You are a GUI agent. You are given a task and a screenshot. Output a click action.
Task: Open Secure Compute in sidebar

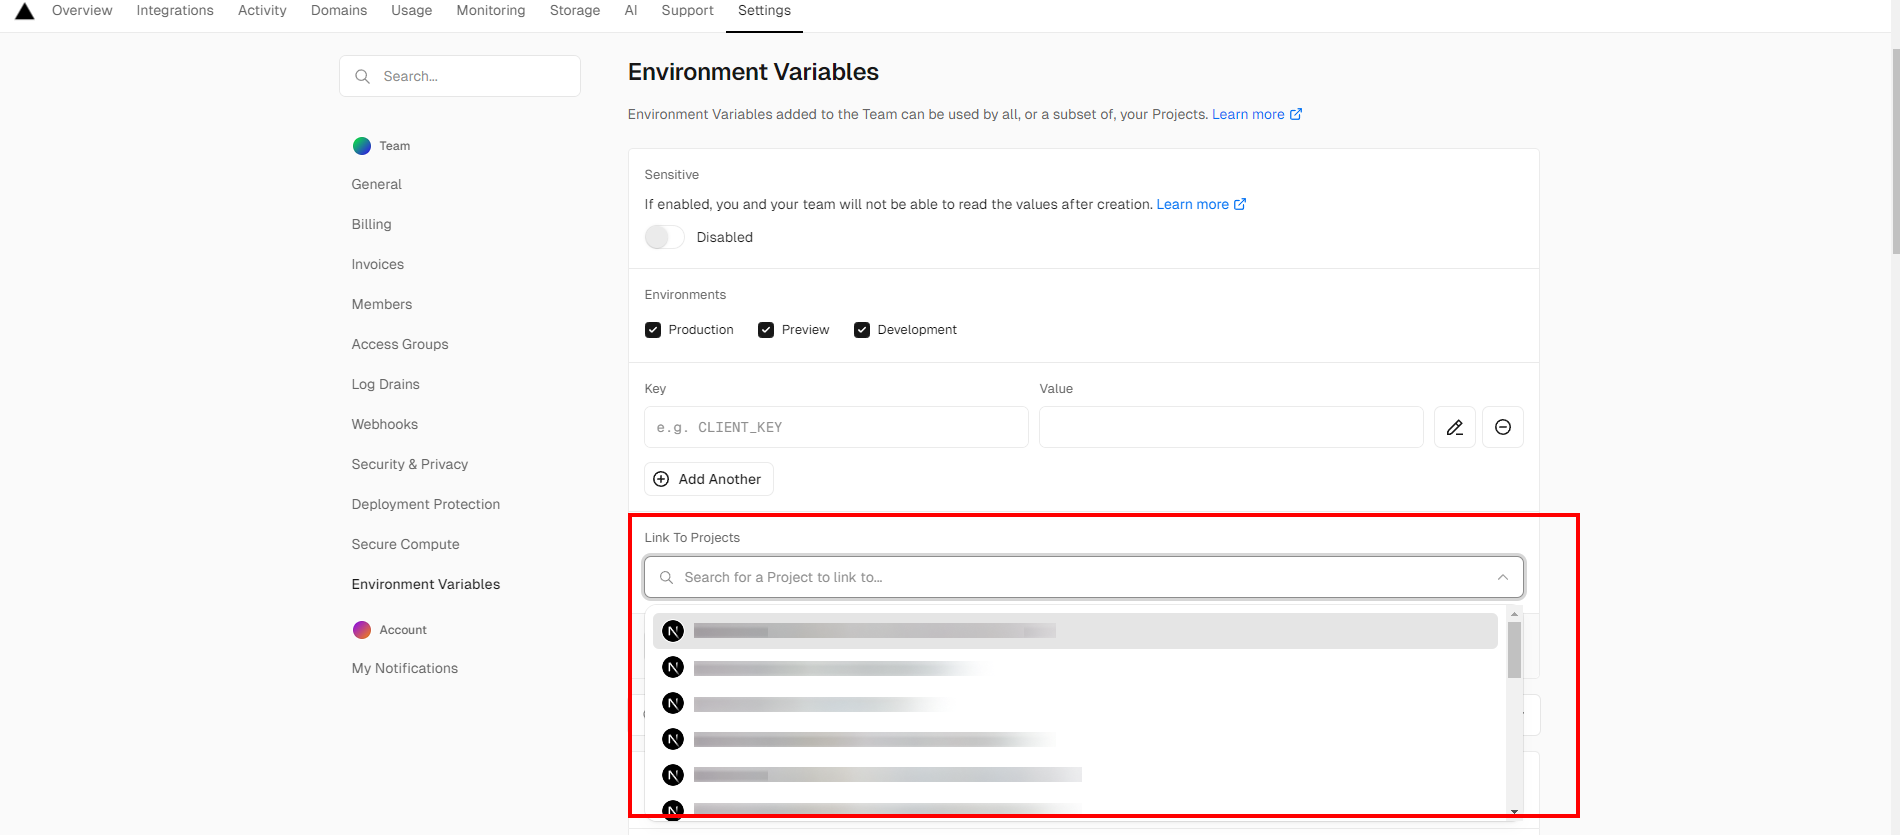[406, 544]
